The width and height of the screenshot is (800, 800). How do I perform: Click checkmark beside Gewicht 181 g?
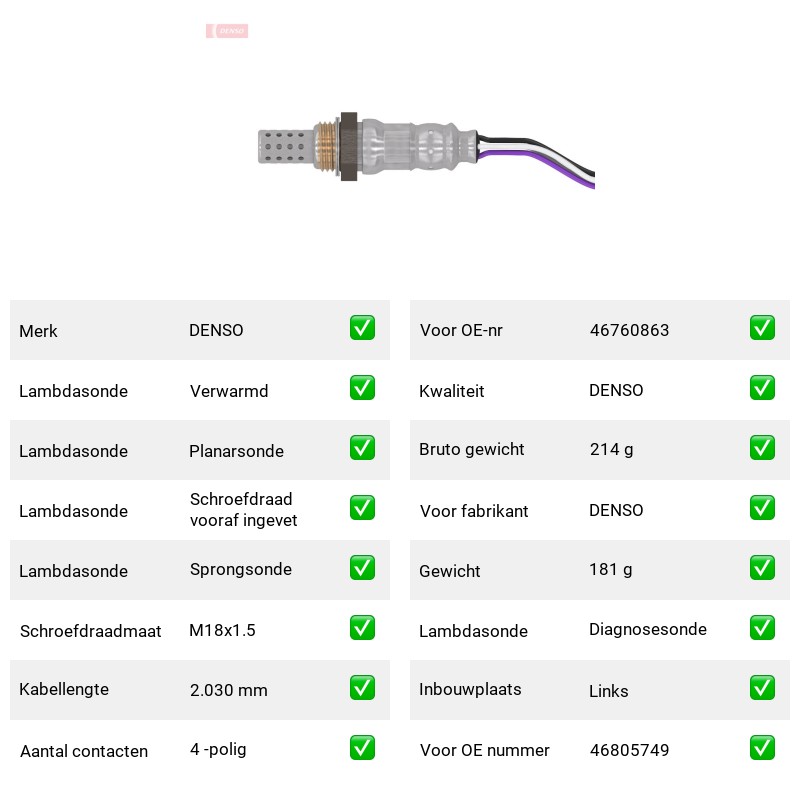(762, 568)
